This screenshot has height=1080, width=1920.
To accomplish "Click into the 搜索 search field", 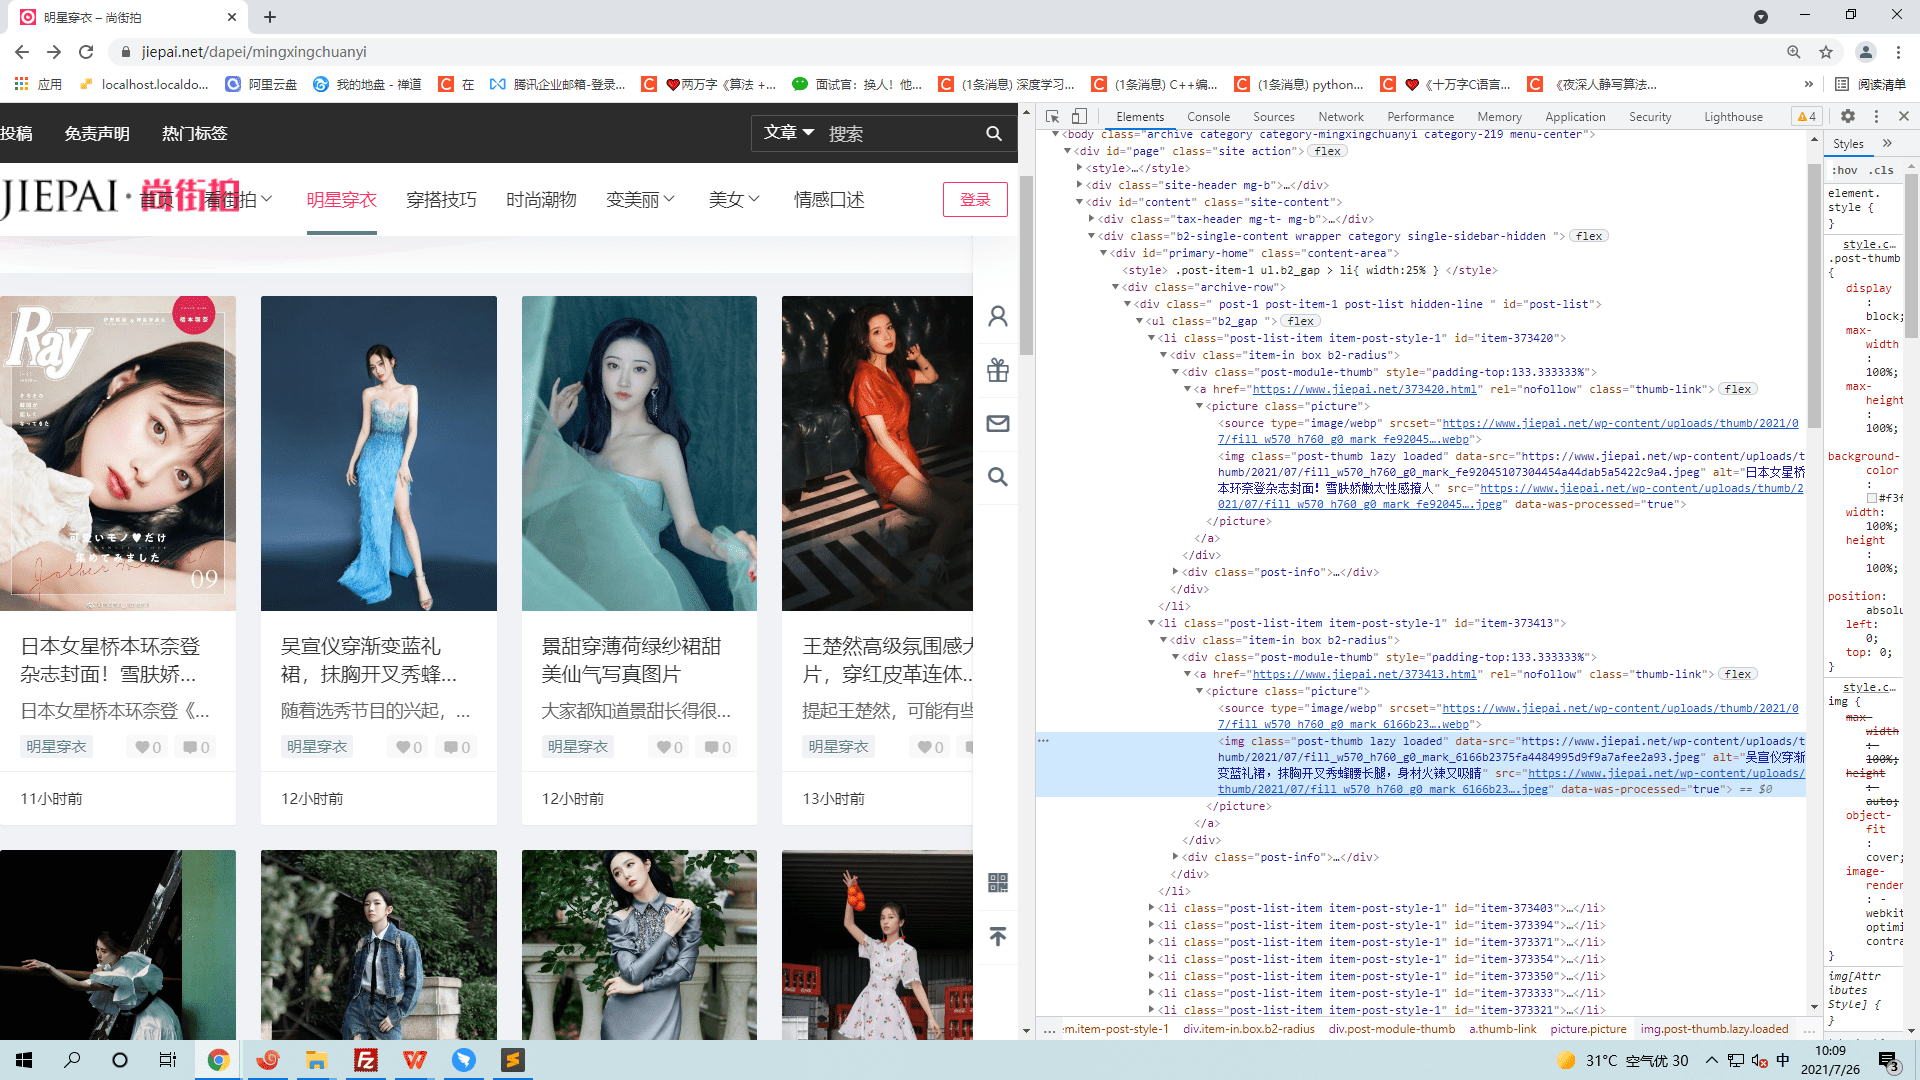I will [901, 133].
